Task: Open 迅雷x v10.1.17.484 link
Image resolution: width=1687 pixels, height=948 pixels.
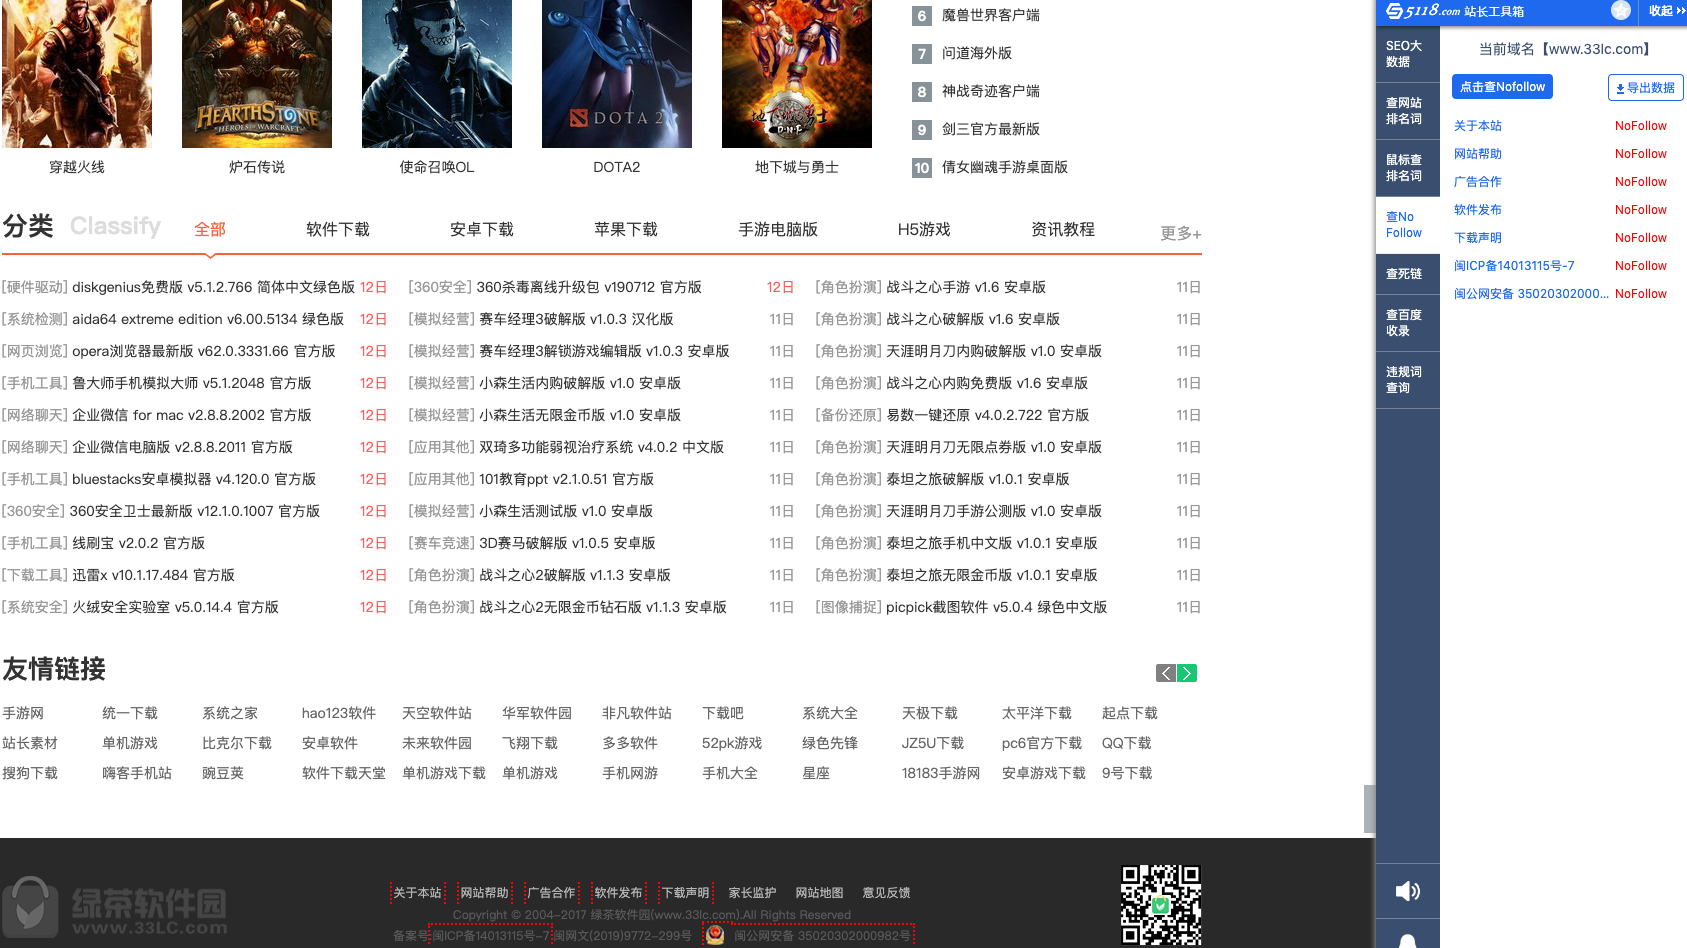Action: click(x=153, y=575)
